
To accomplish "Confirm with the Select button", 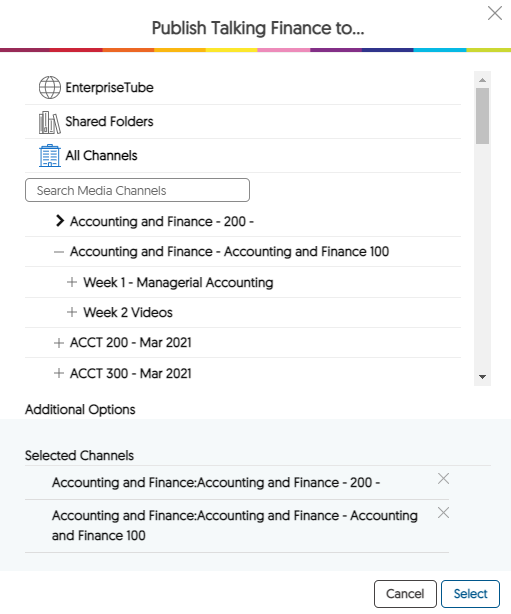I will (x=470, y=594).
